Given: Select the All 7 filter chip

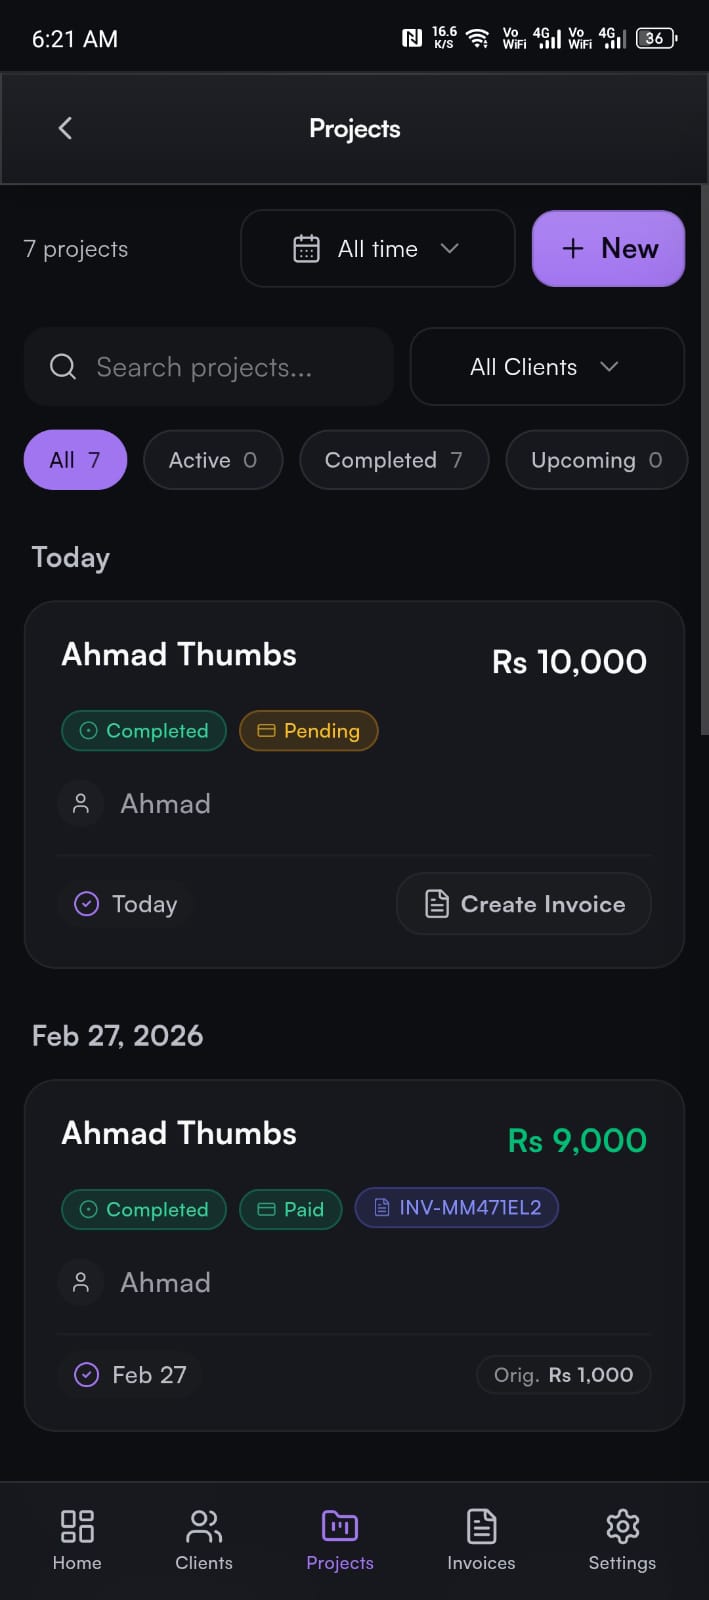Looking at the screenshot, I should coord(75,460).
